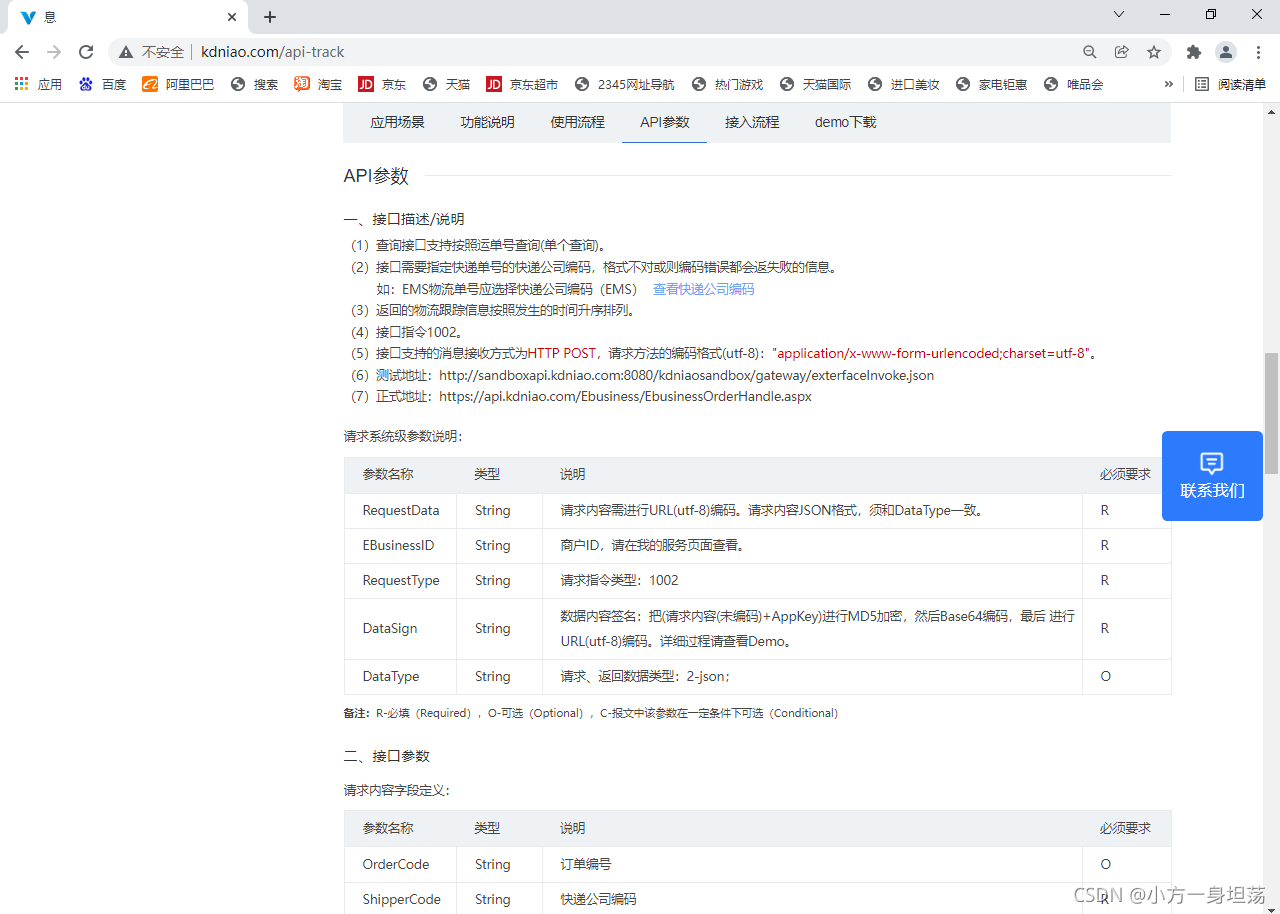
Task: Open the 阅读清单 reading list
Action: (1231, 85)
